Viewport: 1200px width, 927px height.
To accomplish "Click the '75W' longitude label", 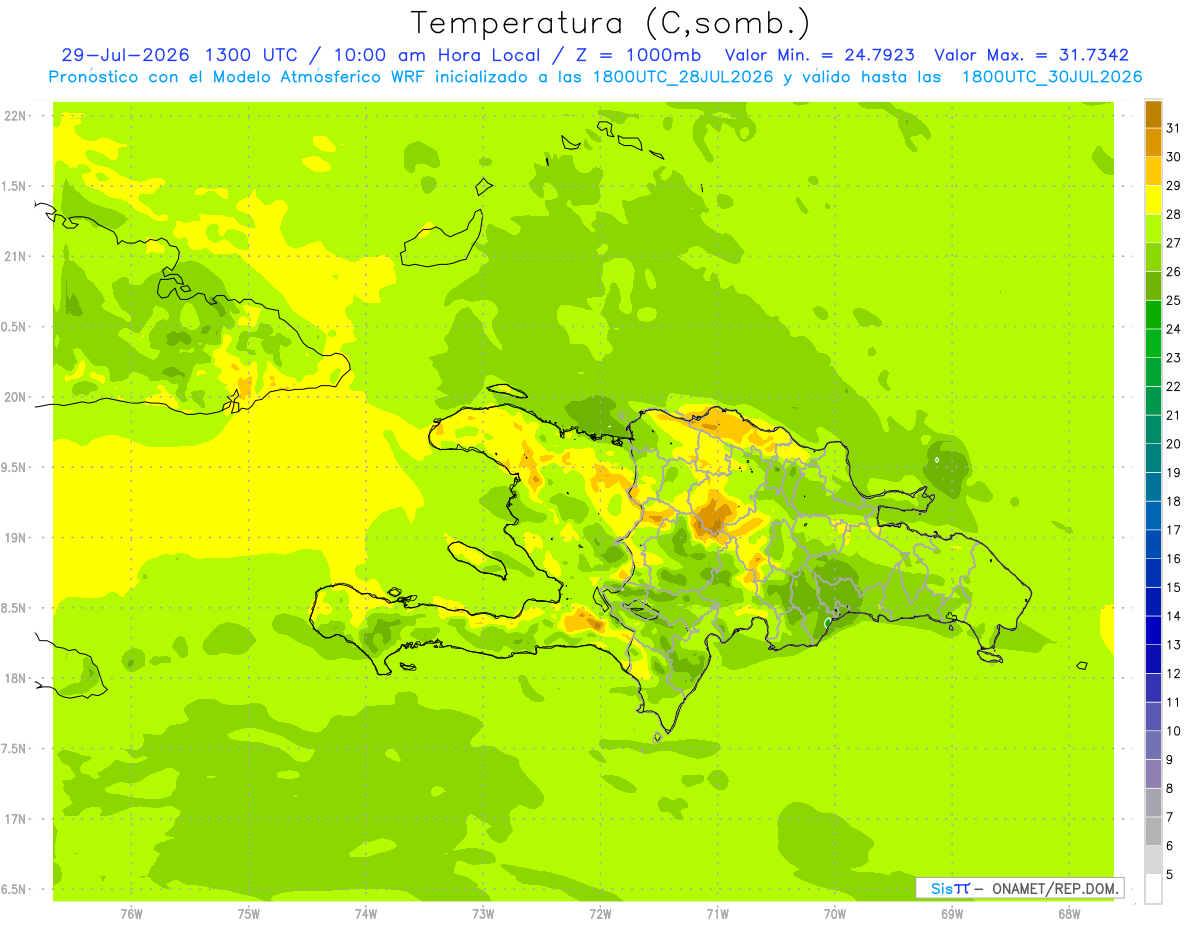I will click(x=249, y=914).
